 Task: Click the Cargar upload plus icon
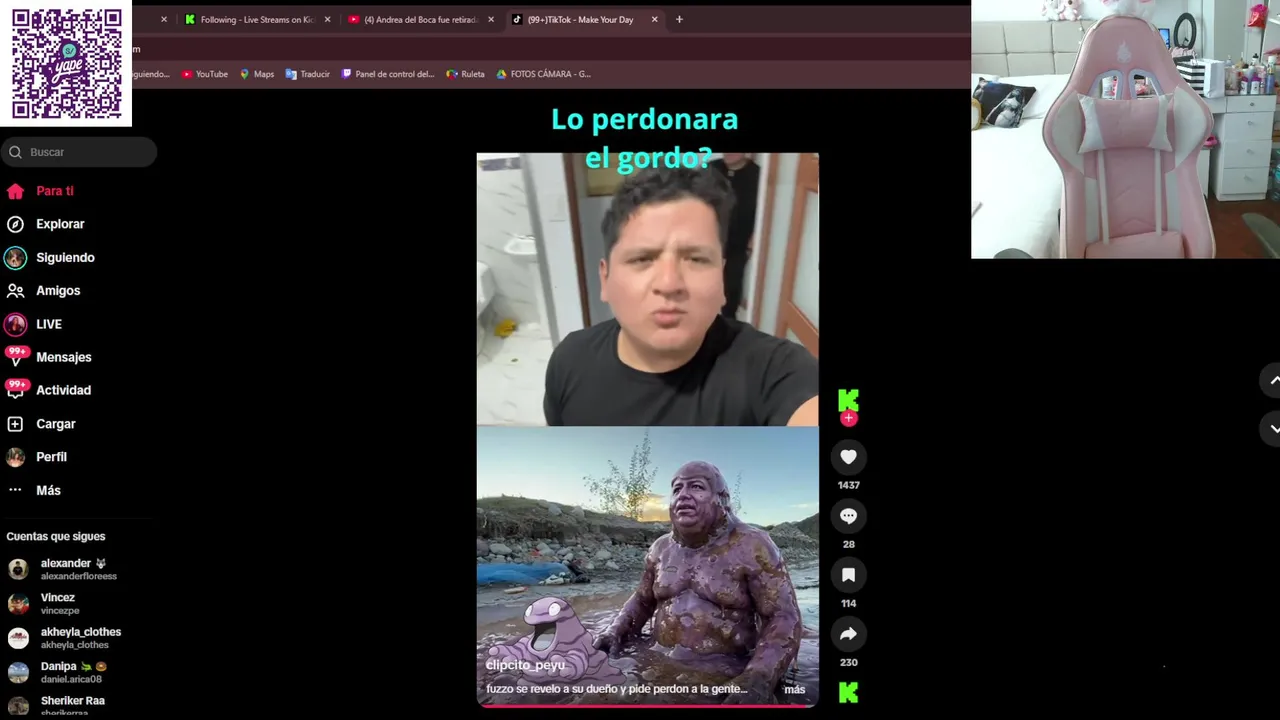coord(15,424)
